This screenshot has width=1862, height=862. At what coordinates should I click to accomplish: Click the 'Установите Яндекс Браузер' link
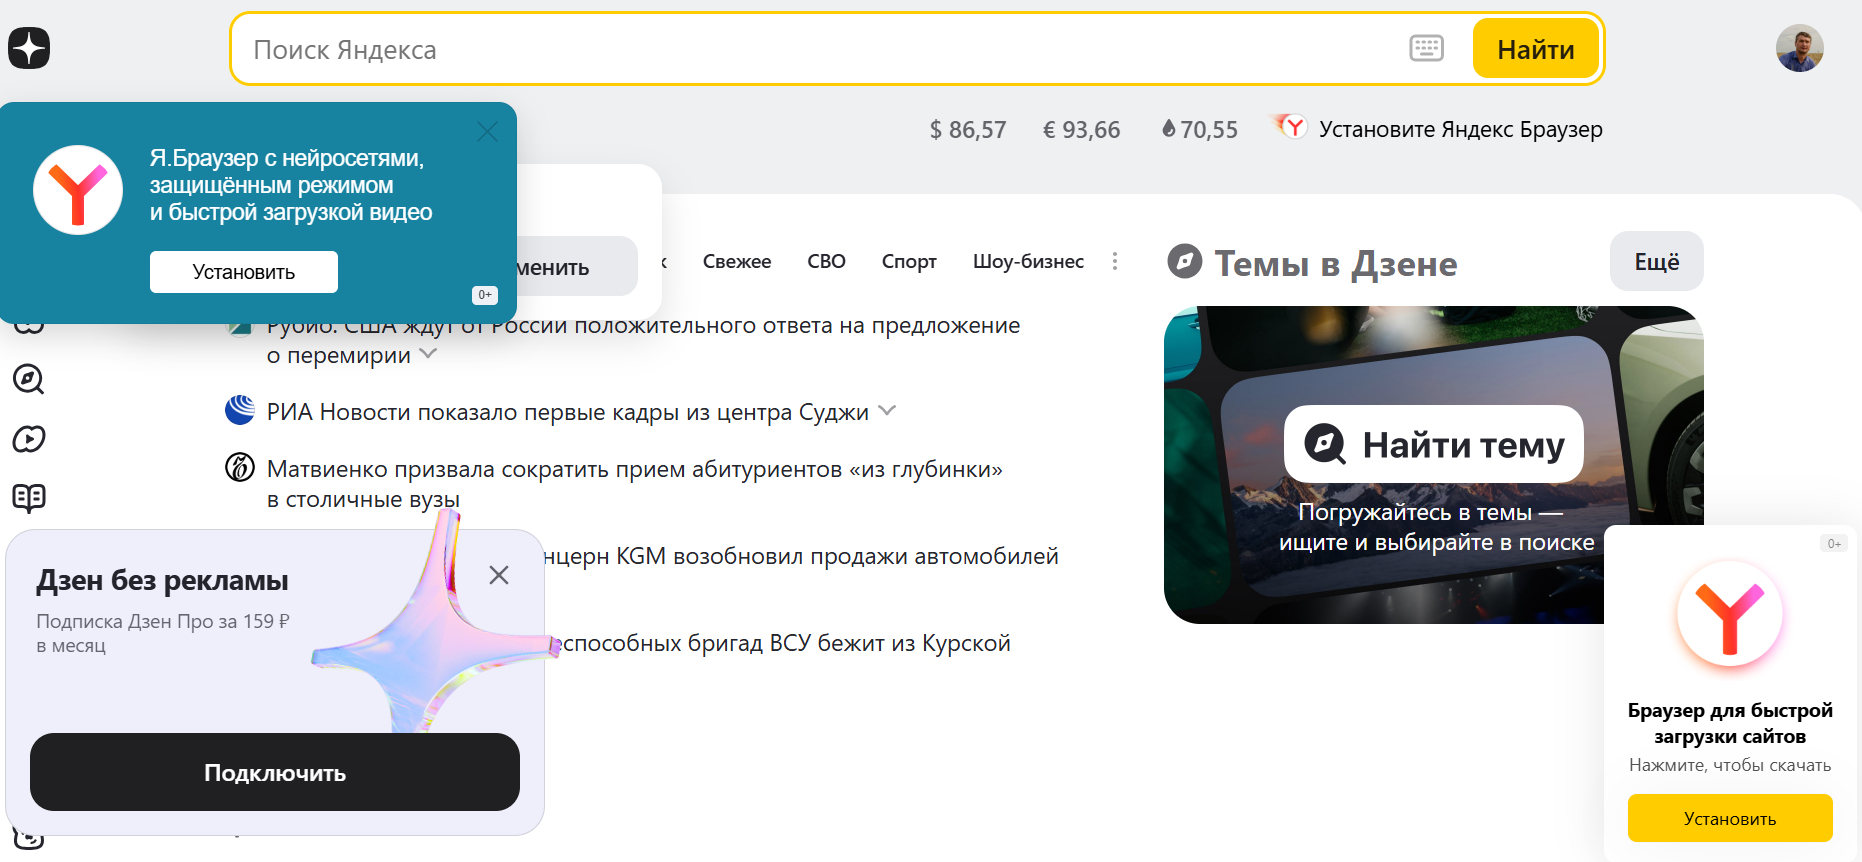click(x=1459, y=130)
